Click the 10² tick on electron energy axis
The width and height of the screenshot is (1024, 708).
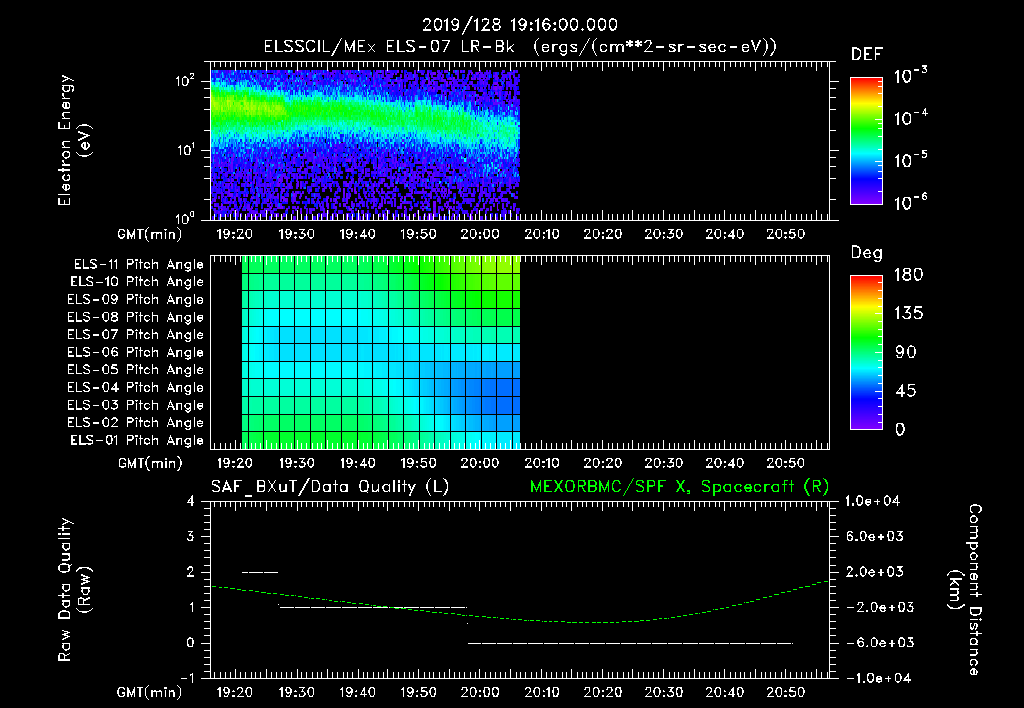(x=185, y=81)
